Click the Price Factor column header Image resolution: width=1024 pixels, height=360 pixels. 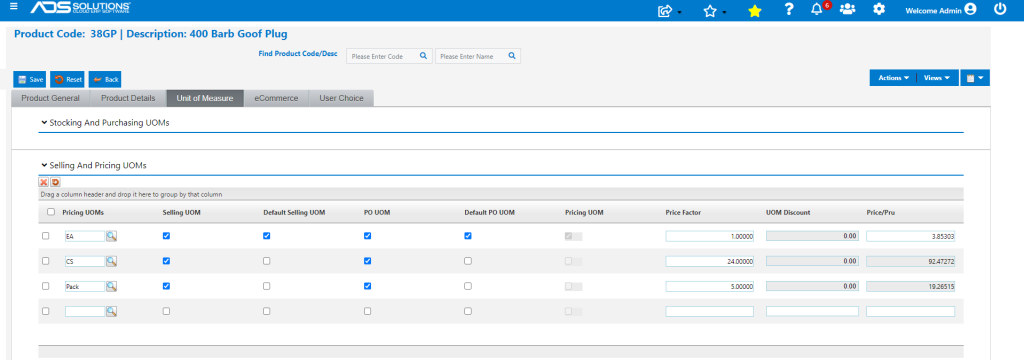(x=682, y=212)
